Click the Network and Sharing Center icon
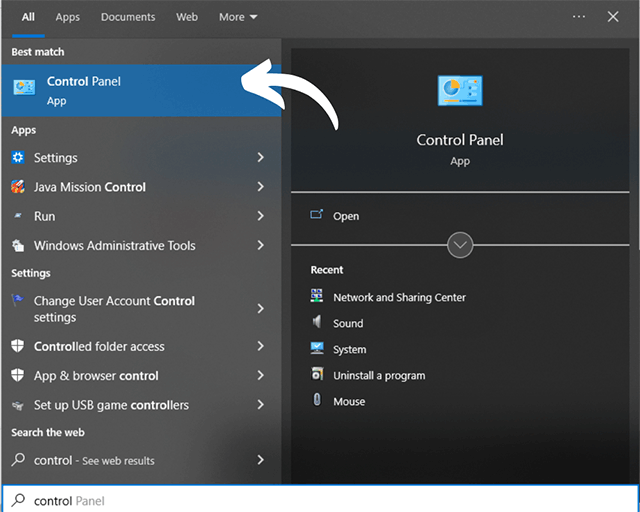The width and height of the screenshot is (640, 512). [x=317, y=296]
